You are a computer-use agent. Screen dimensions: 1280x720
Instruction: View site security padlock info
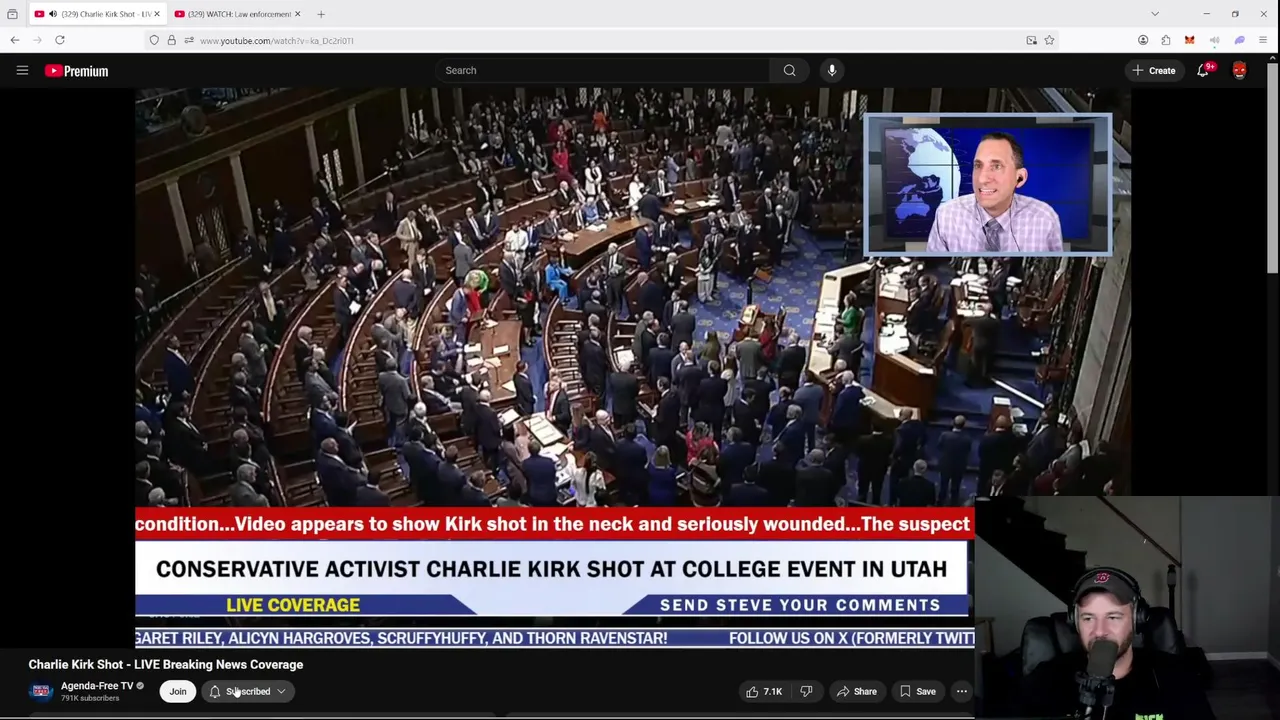[171, 40]
